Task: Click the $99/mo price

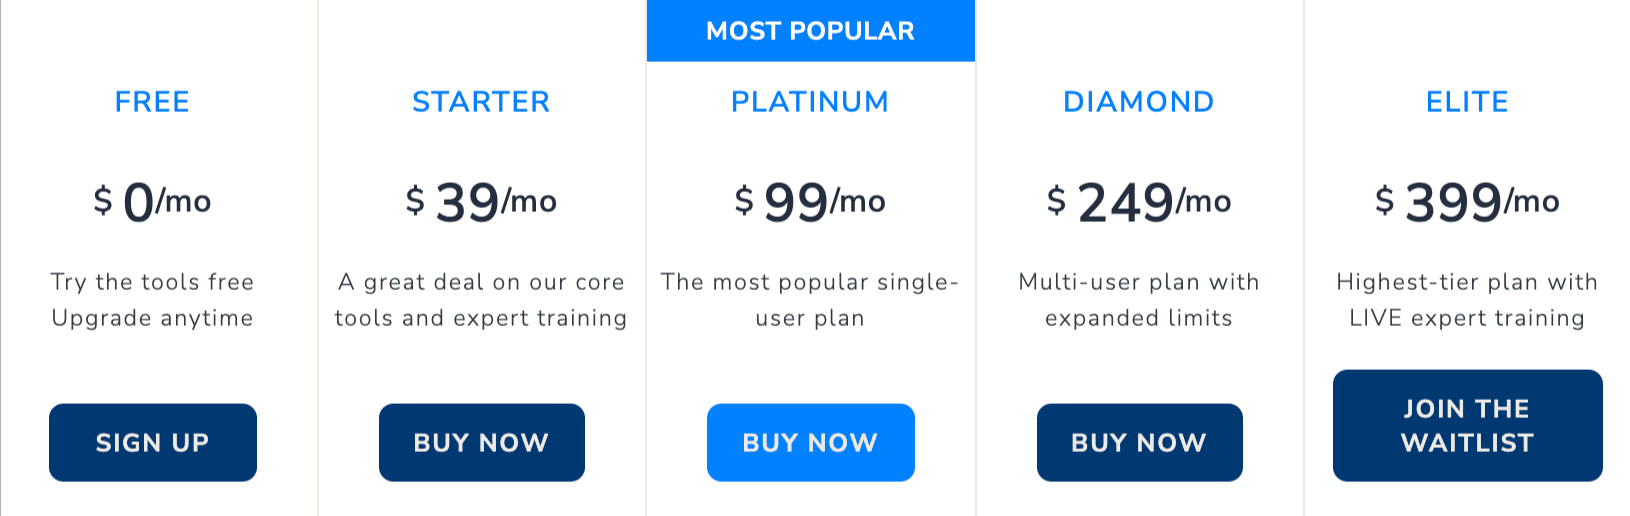Action: coord(810,202)
